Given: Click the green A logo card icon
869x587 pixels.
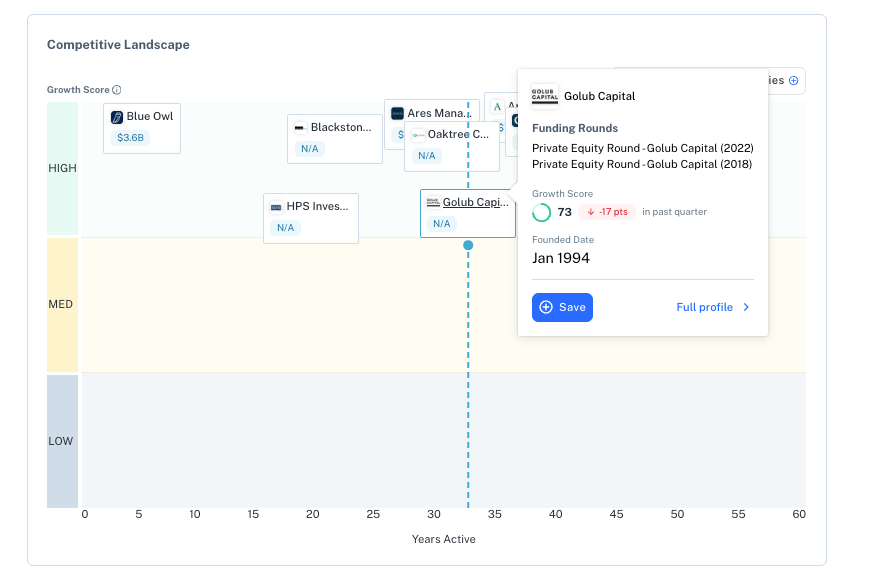Looking at the screenshot, I should 497,106.
